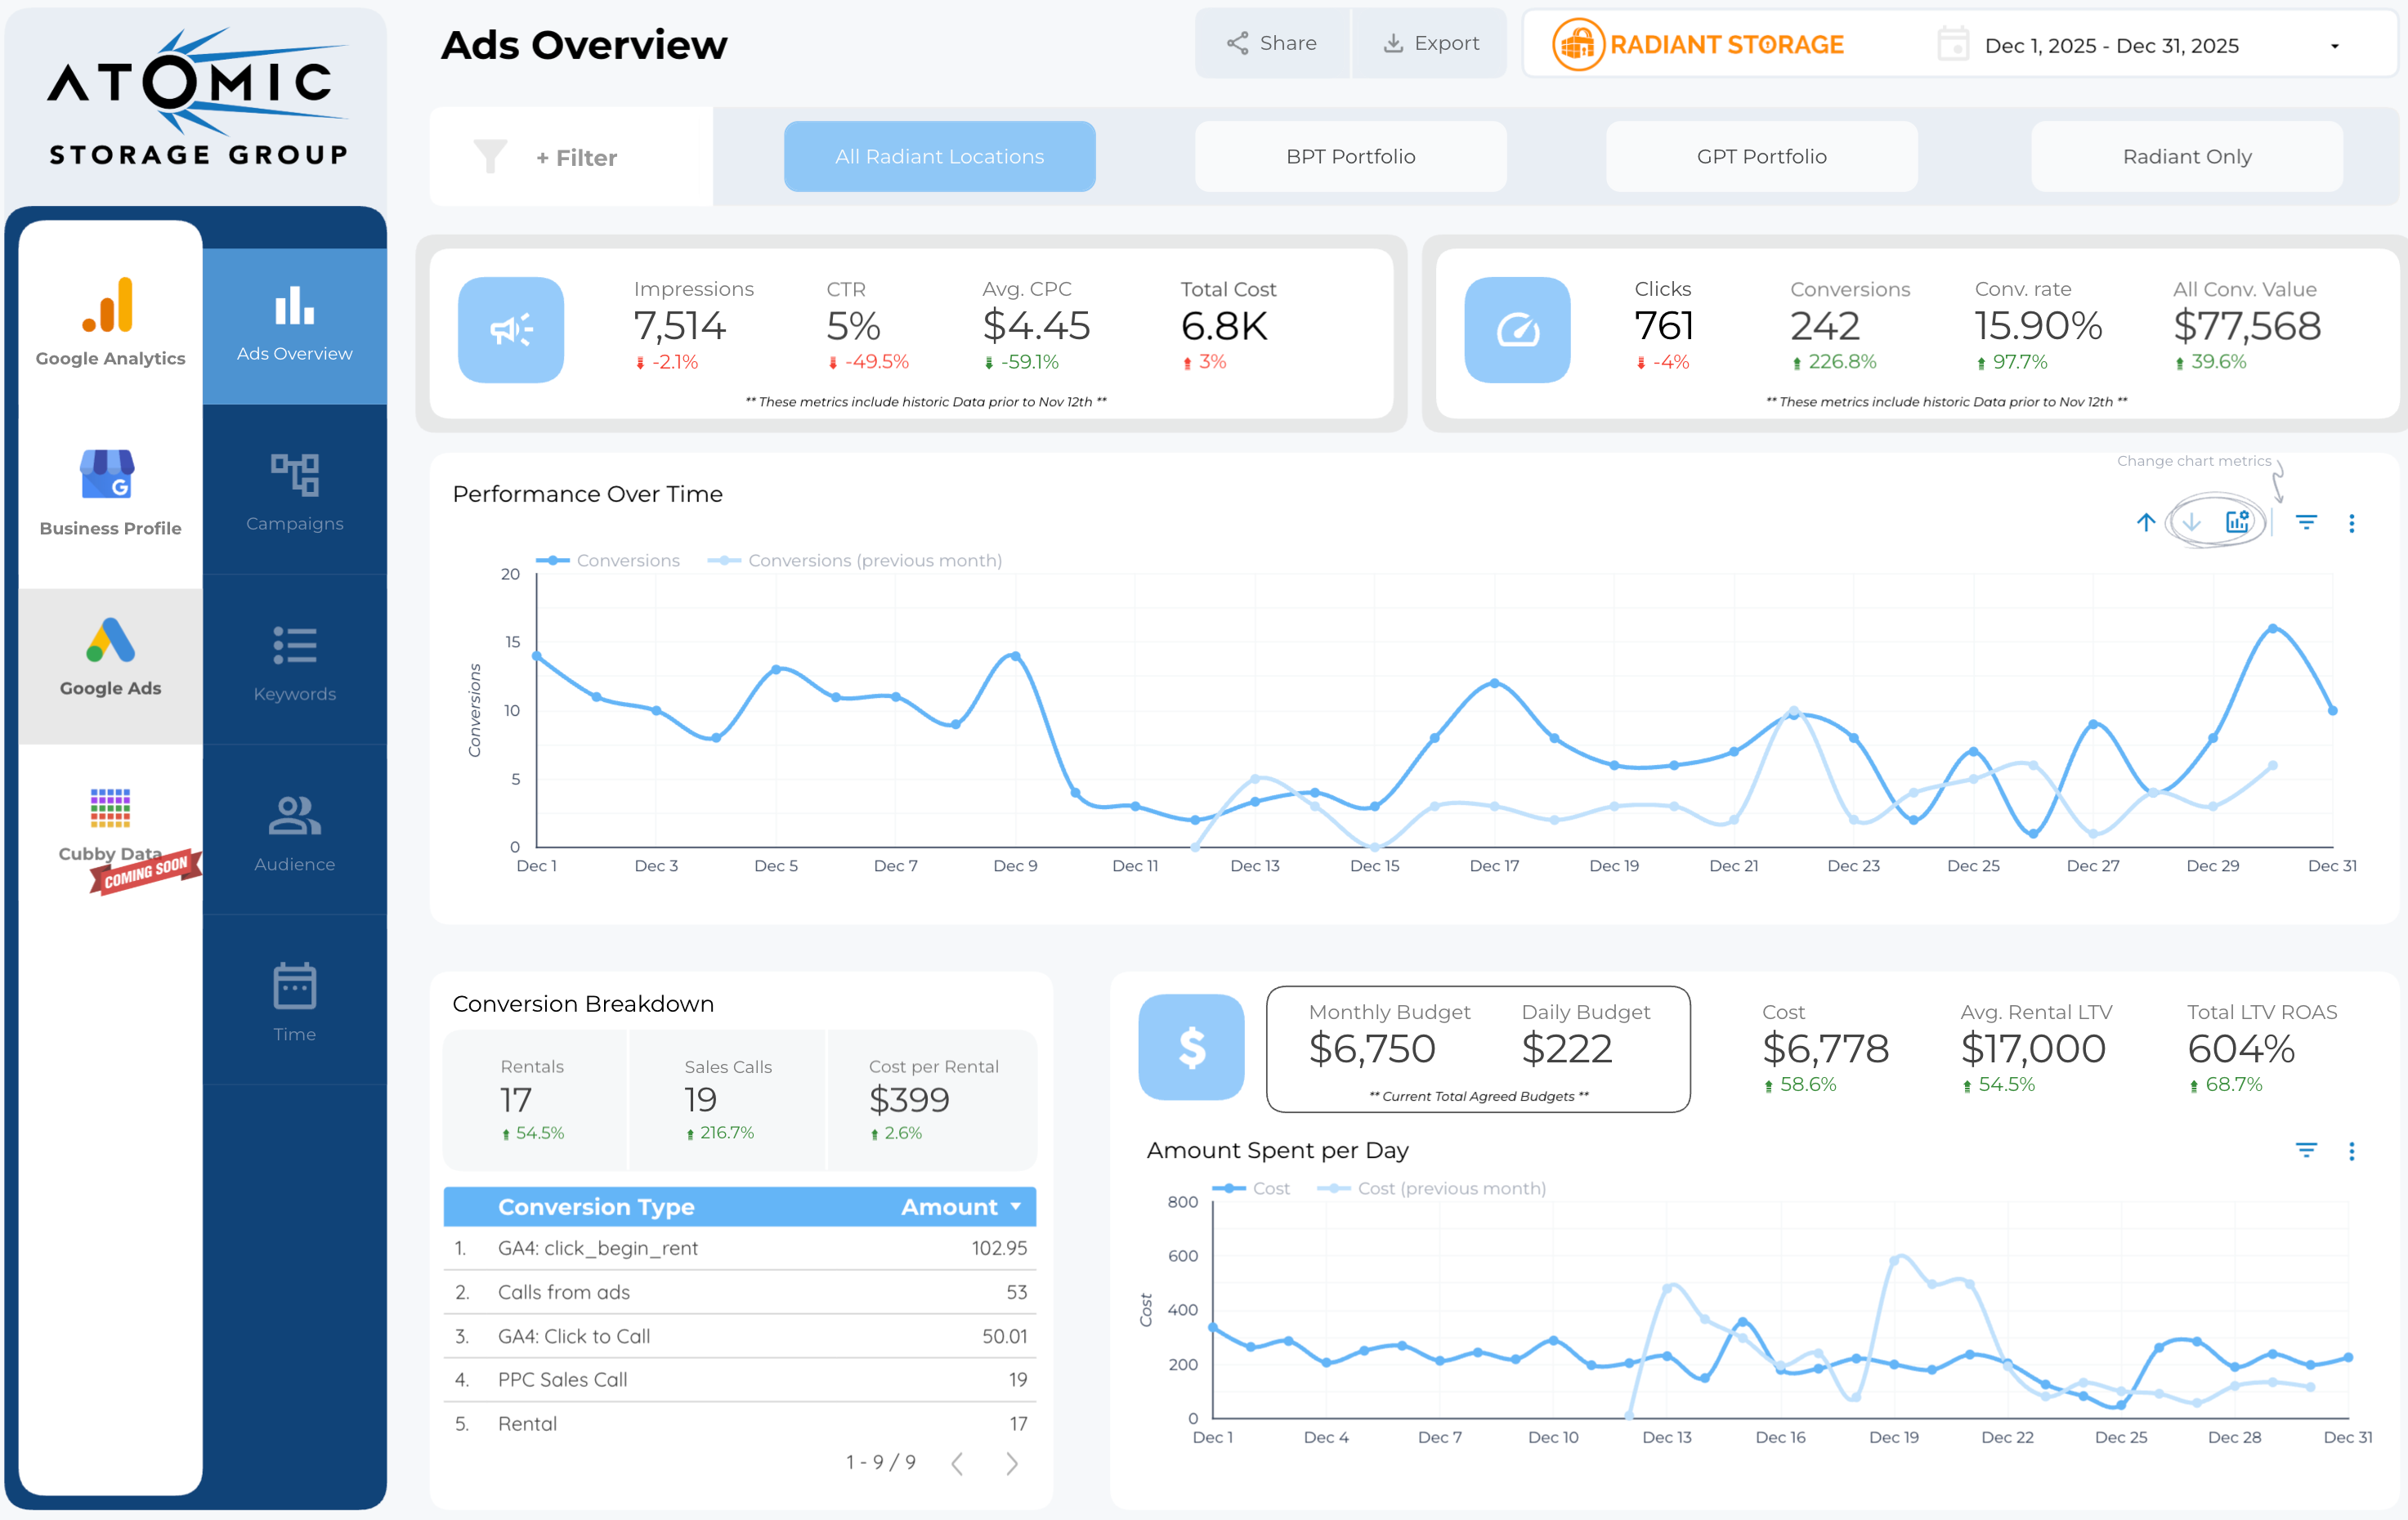This screenshot has width=2408, height=1520.
Task: Sort table by Amount column arrow
Action: click(1016, 1207)
